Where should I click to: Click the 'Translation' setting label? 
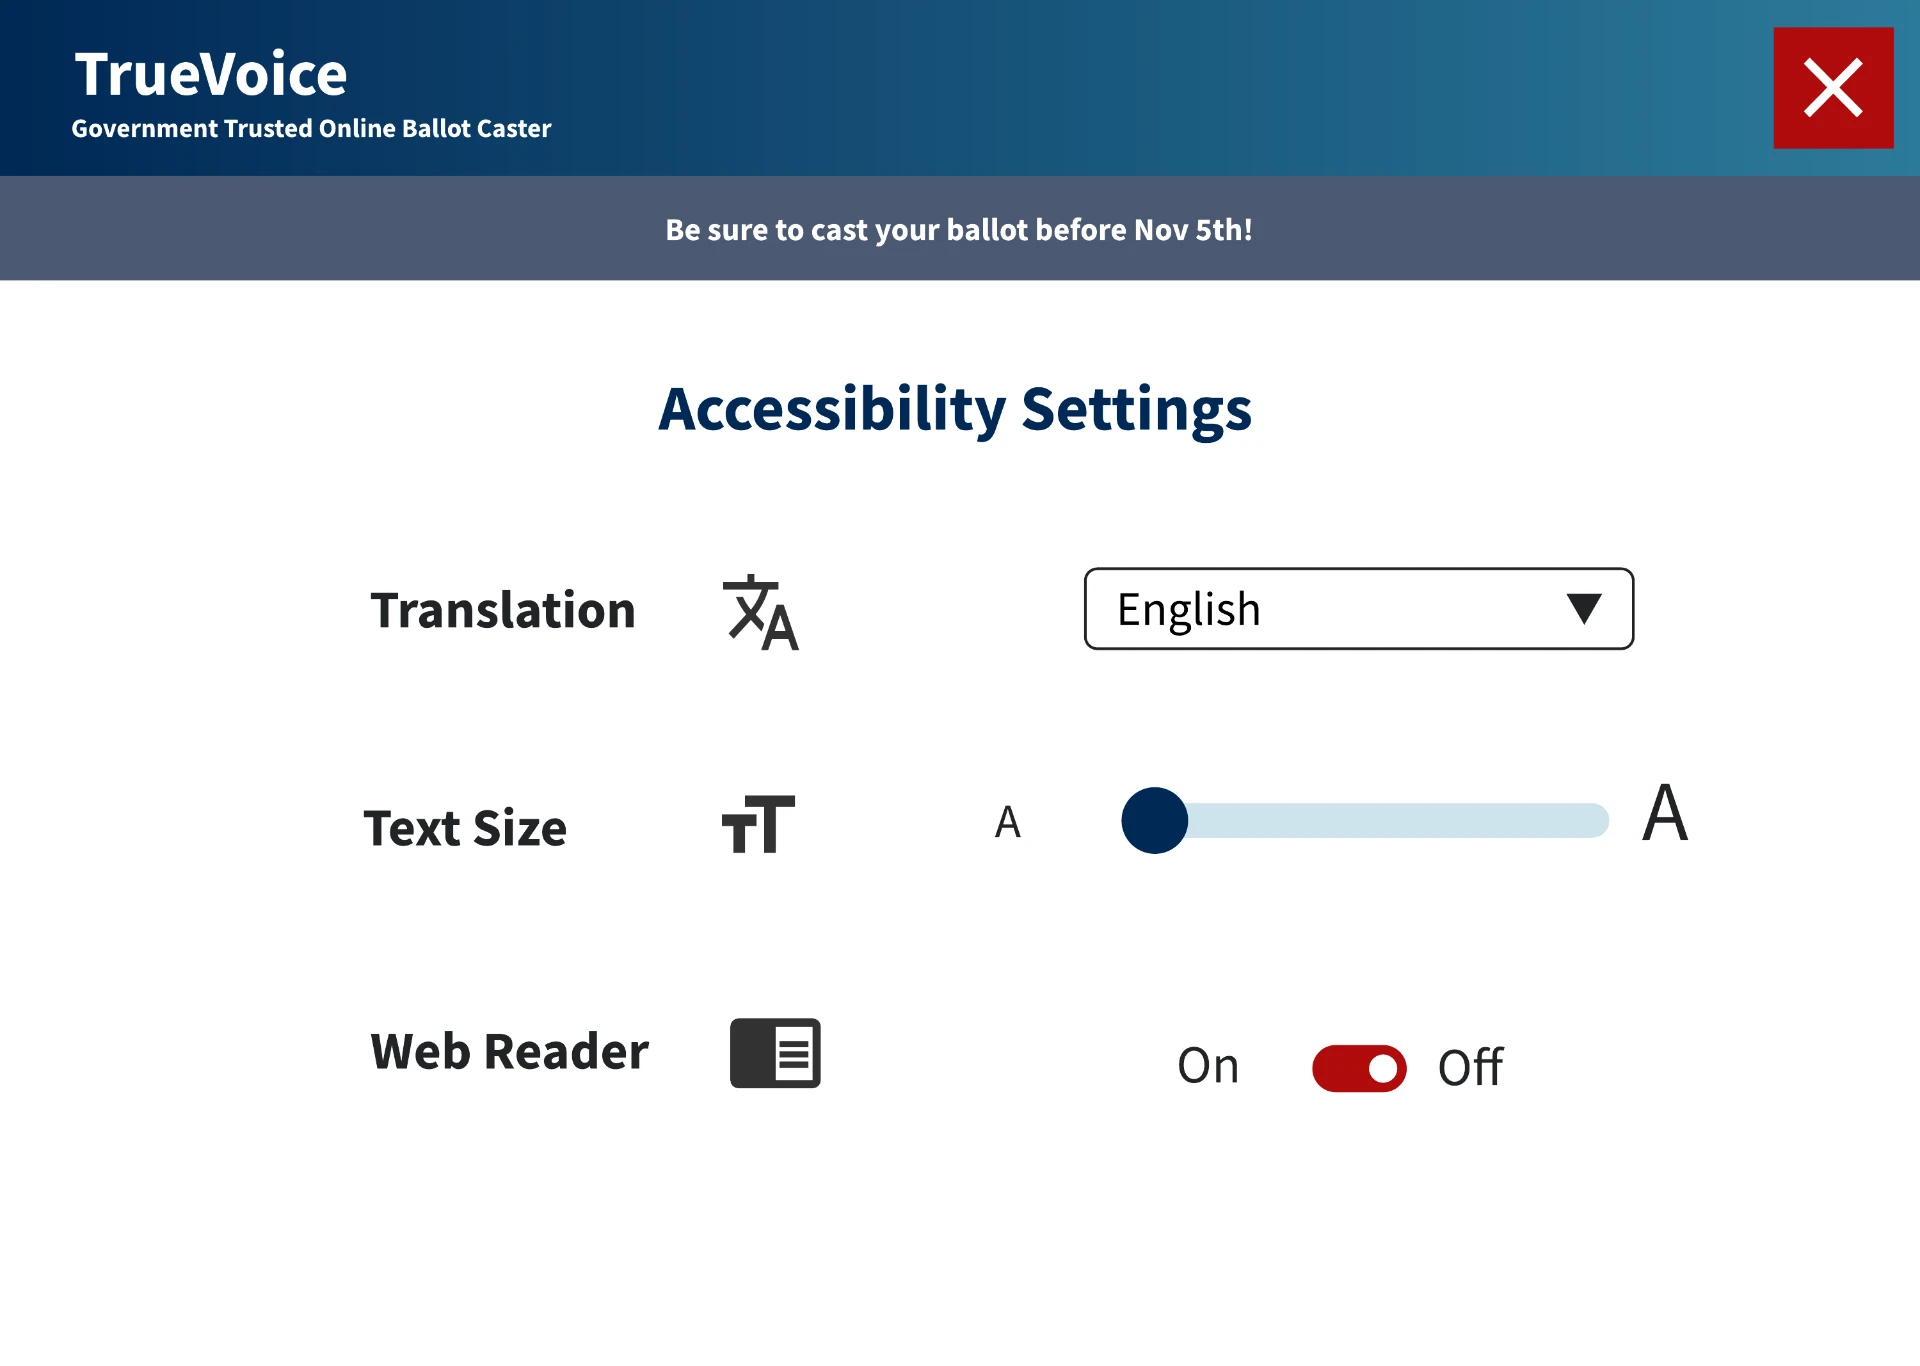coord(503,610)
